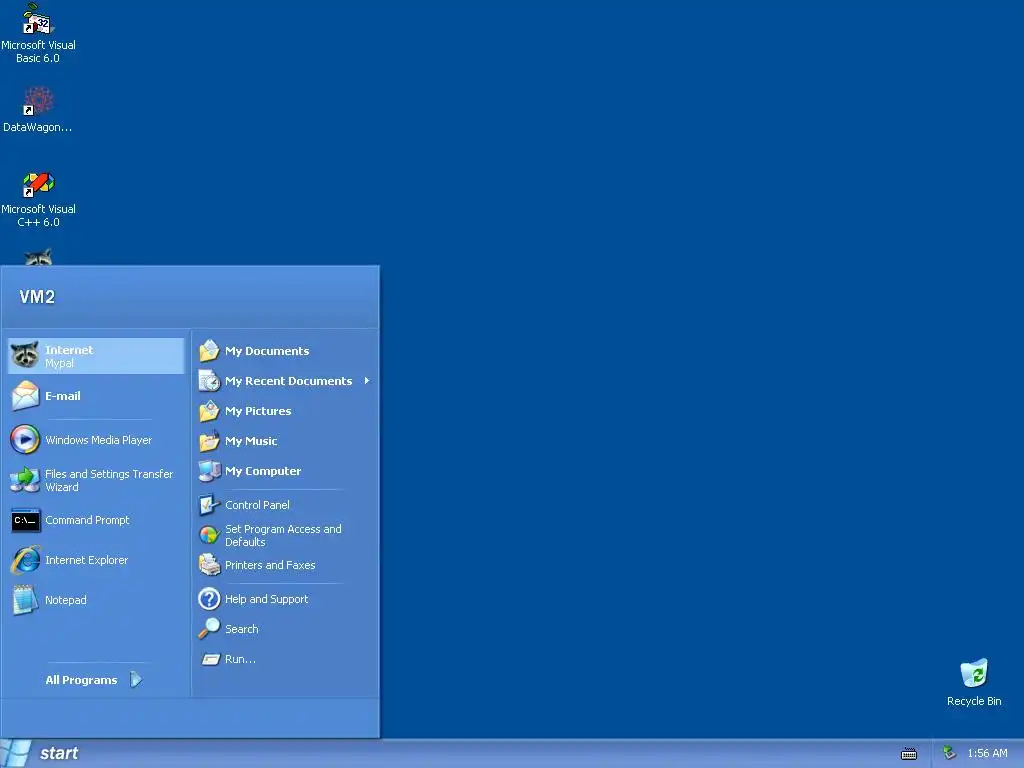The image size is (1024, 768).
Task: Click the Control Panel label
Action: tap(257, 505)
